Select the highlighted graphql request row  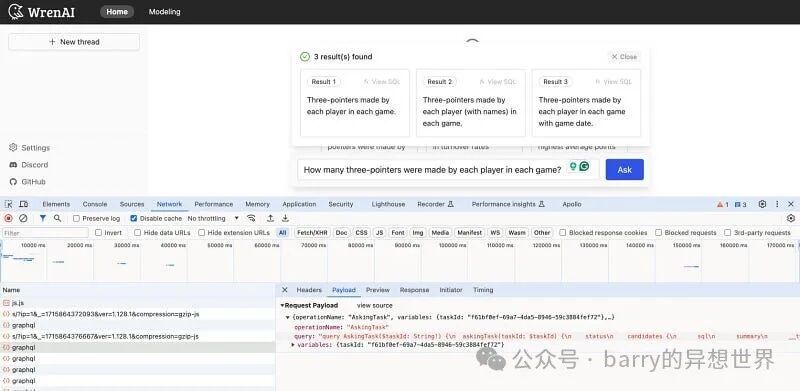click(138, 348)
